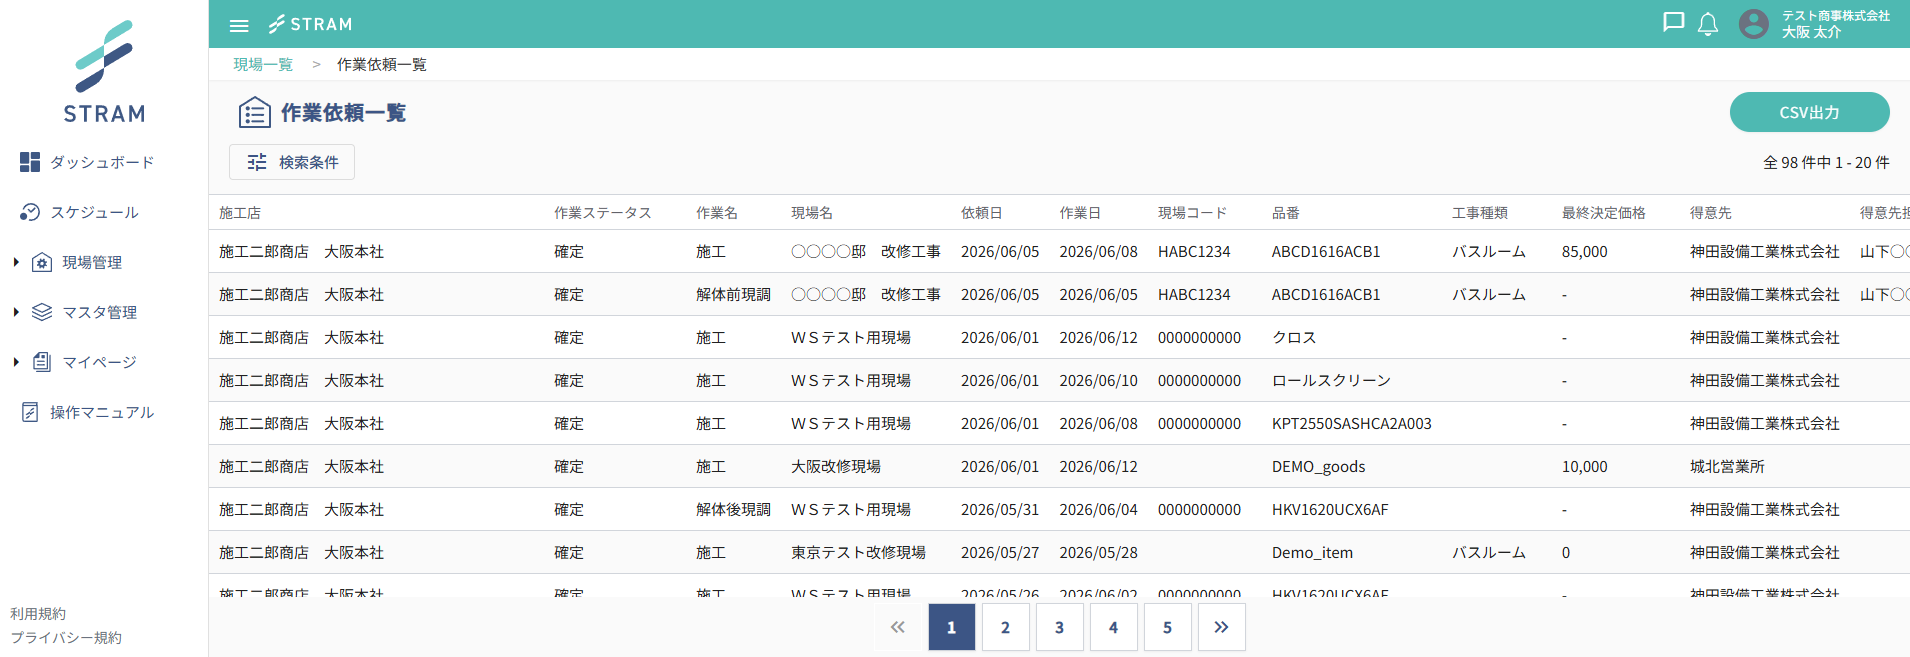Select page 2 in pagination
Image resolution: width=1910 pixels, height=657 pixels.
tap(1006, 627)
